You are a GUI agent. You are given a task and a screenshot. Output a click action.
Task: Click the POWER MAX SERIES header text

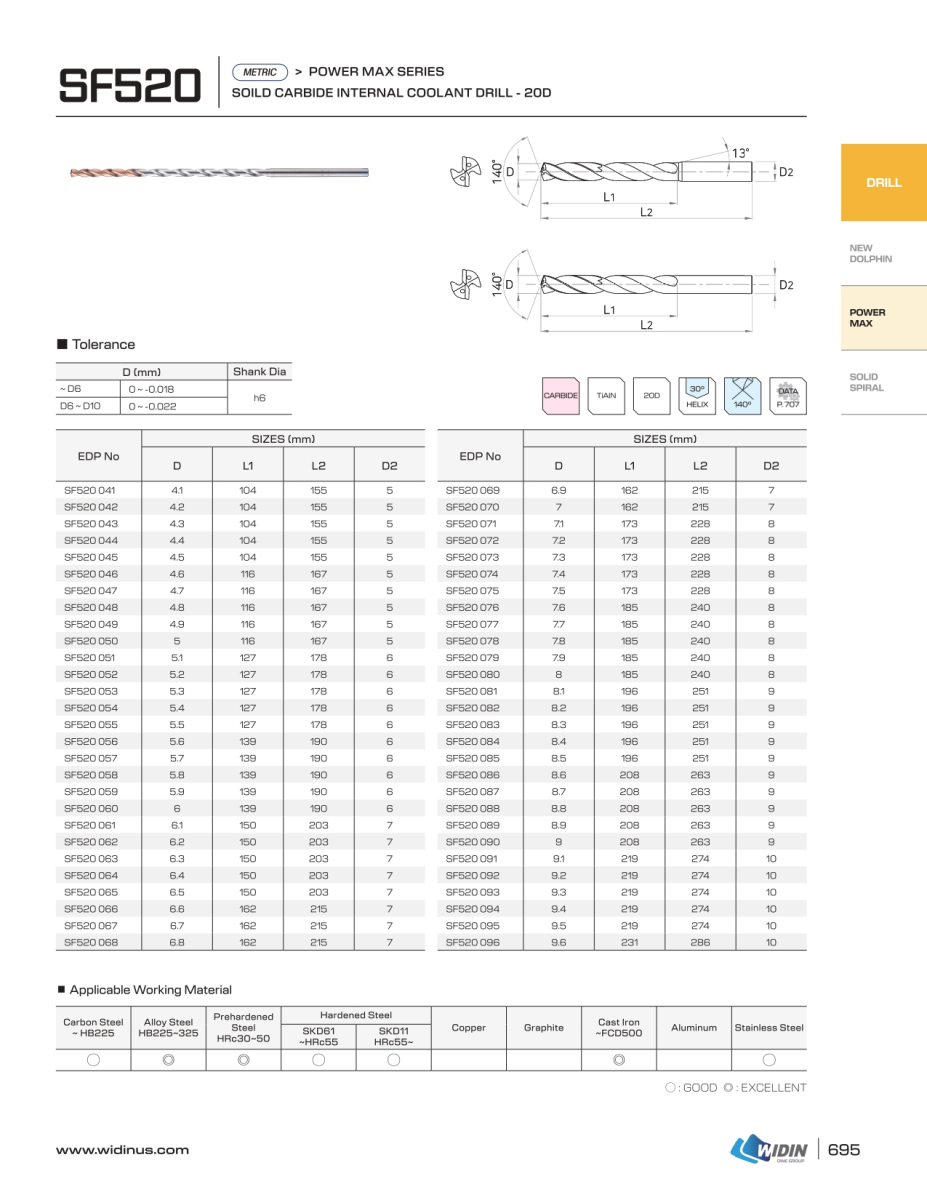pyautogui.click(x=376, y=72)
